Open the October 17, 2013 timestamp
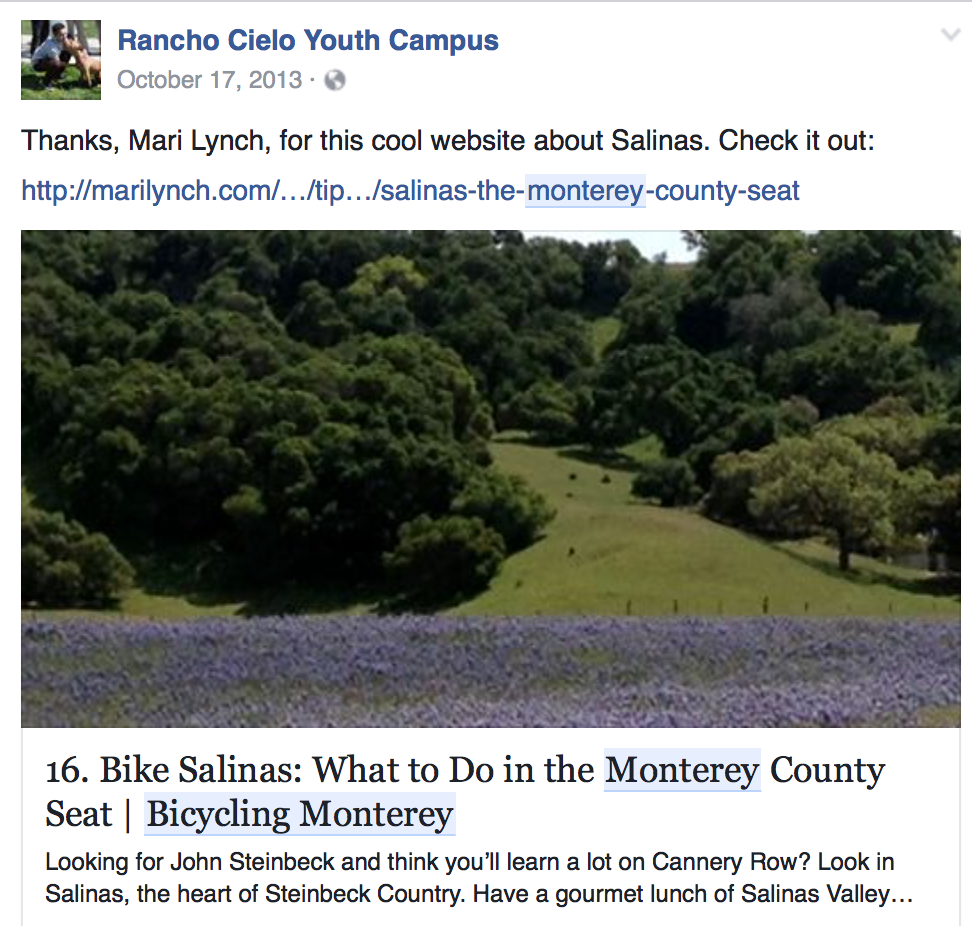The height and width of the screenshot is (926, 972). (209, 80)
